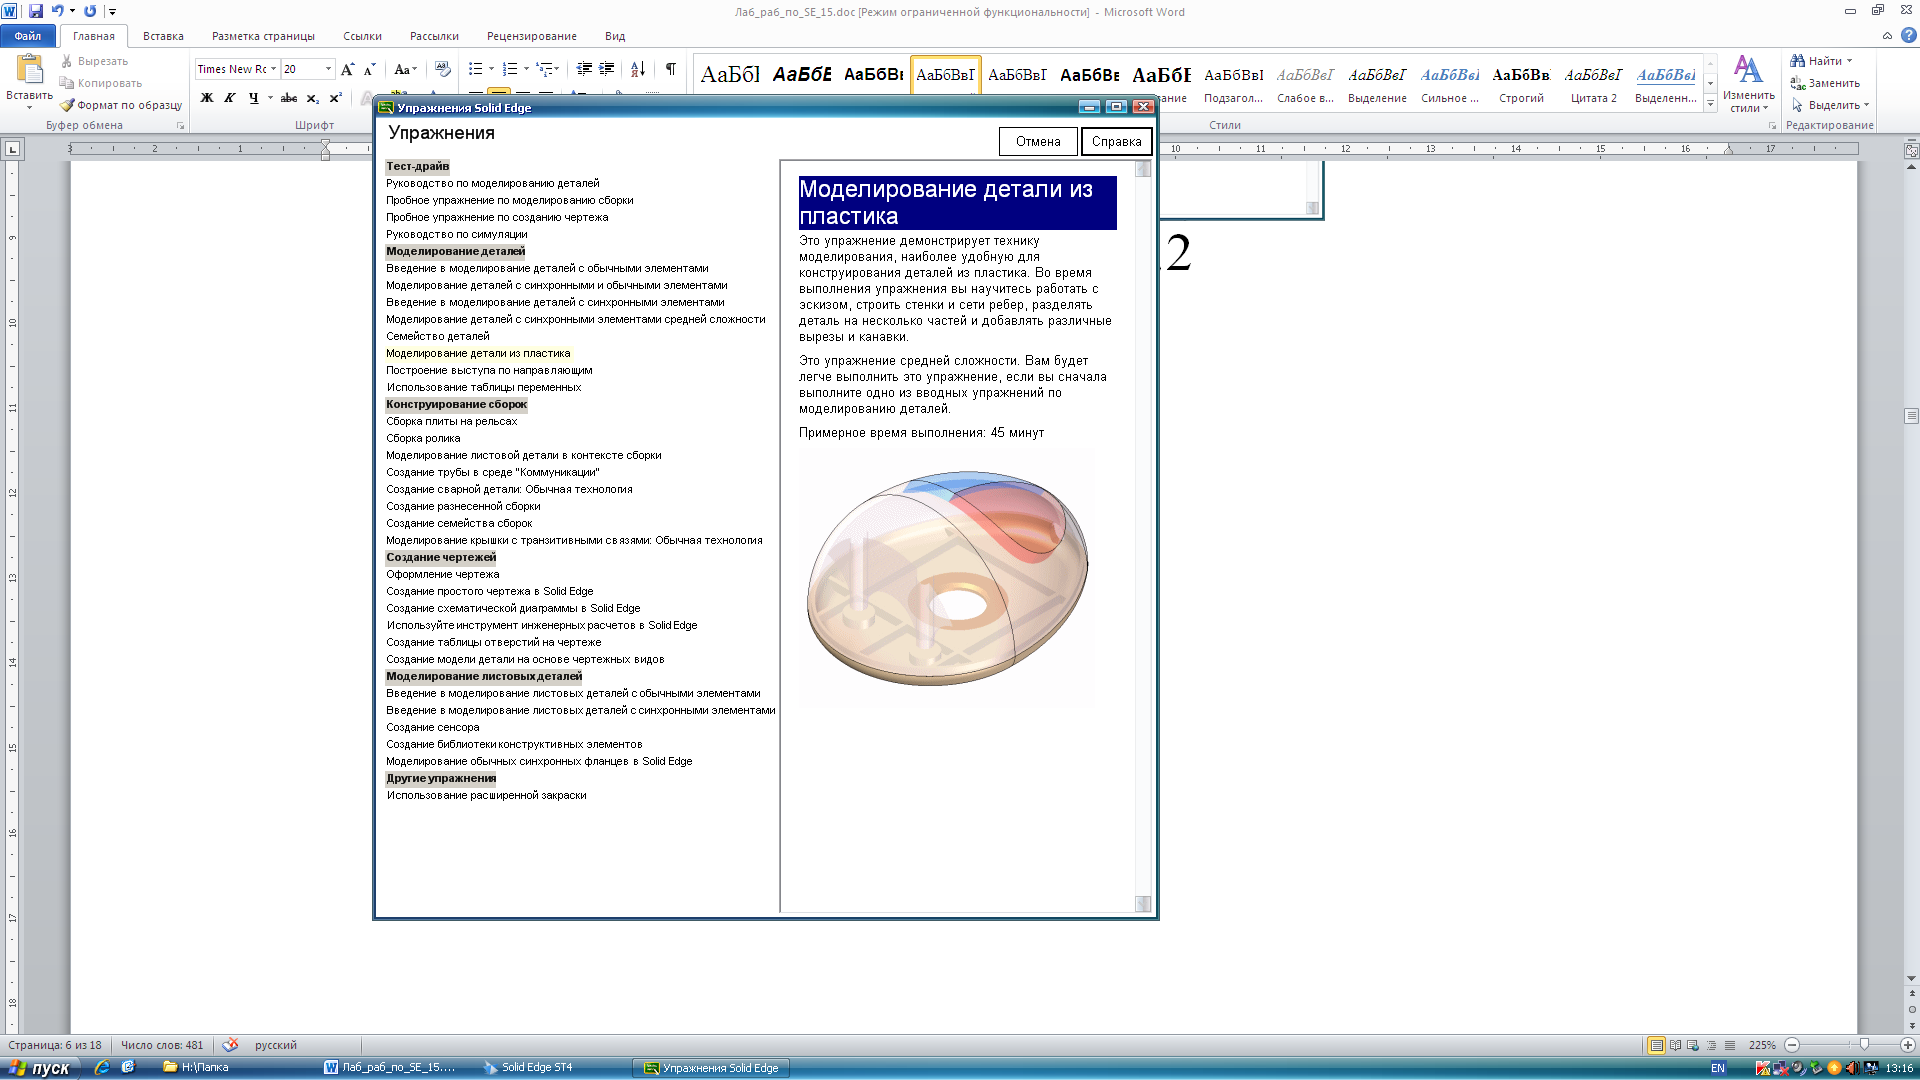Click the Cut (Вырезать) scissors icon
Screen dimensions: 1920x1080
[x=67, y=61]
